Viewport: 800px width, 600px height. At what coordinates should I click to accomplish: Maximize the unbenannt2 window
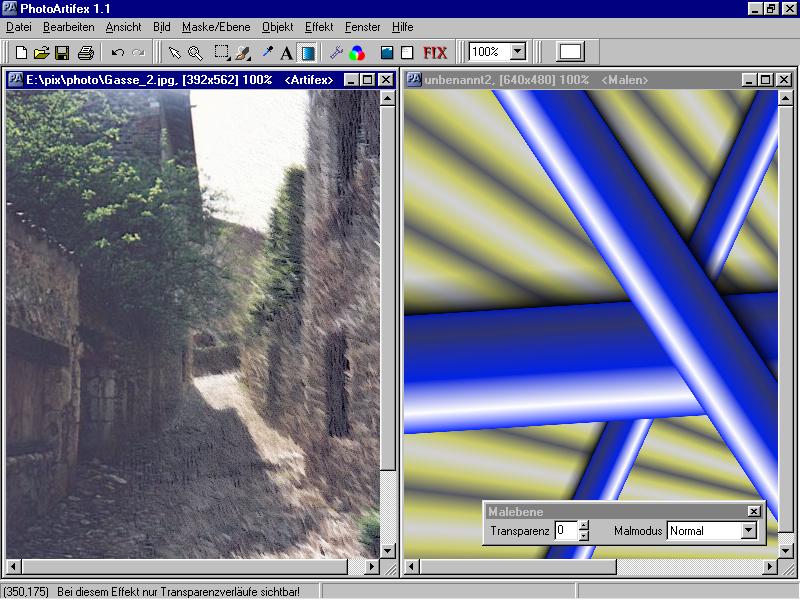[765, 80]
